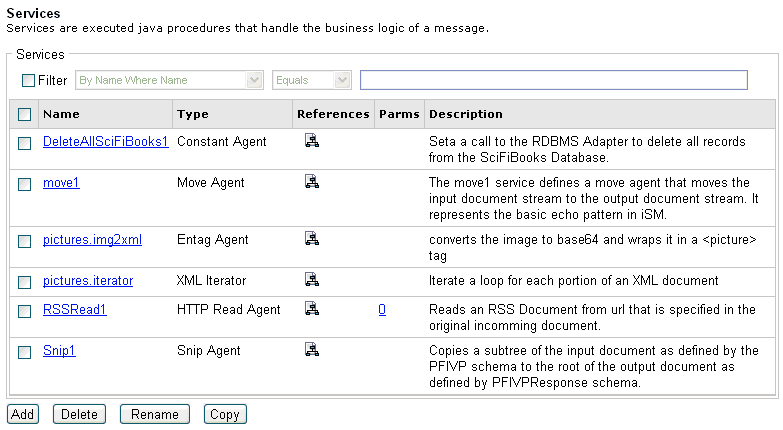View references icon for pictures.img2xml
783x430 pixels.
pyautogui.click(x=312, y=239)
